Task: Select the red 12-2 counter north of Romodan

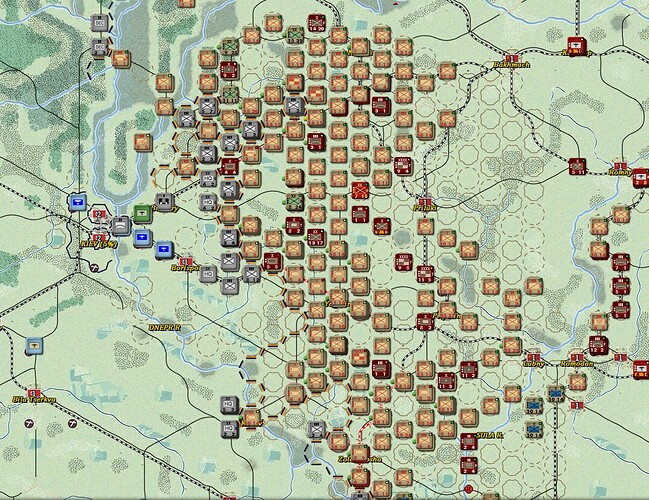Action: 598,346
